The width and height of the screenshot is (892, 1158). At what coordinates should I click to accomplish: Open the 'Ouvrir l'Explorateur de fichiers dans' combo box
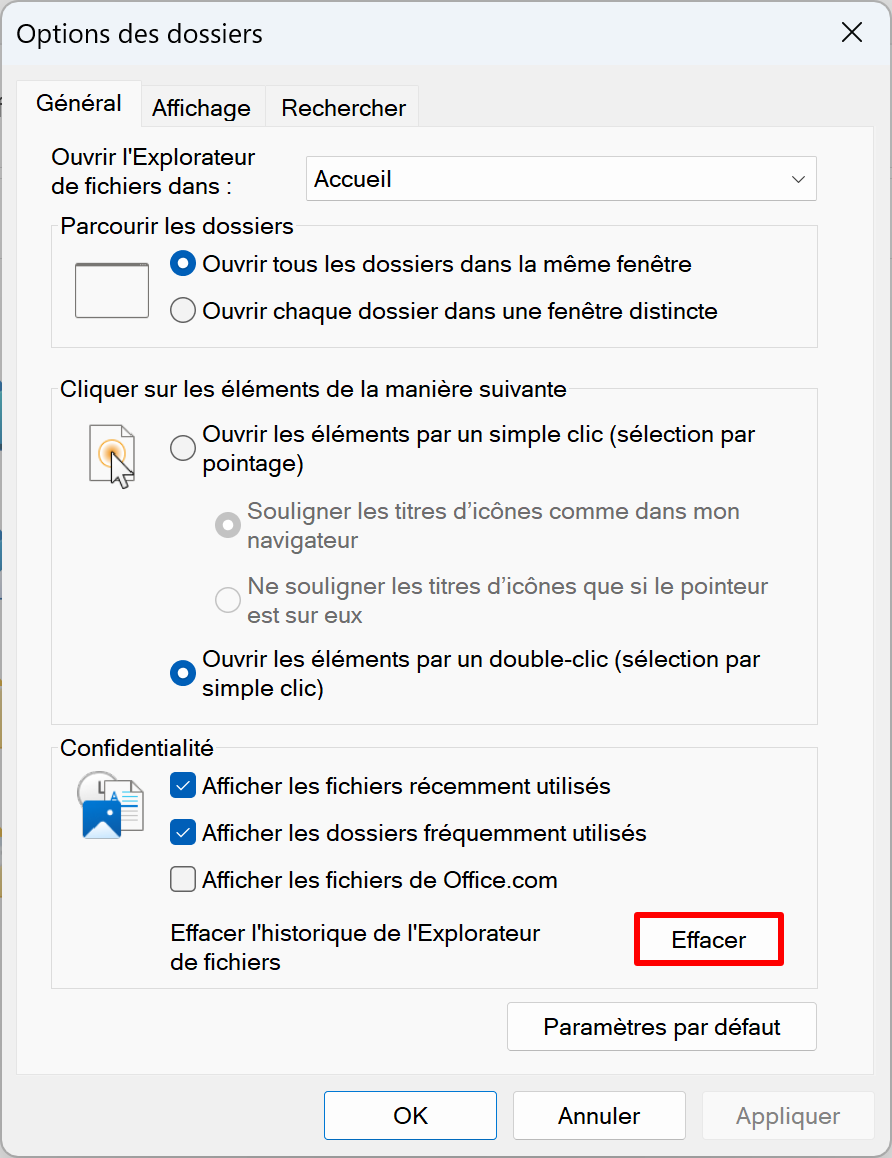coord(561,179)
